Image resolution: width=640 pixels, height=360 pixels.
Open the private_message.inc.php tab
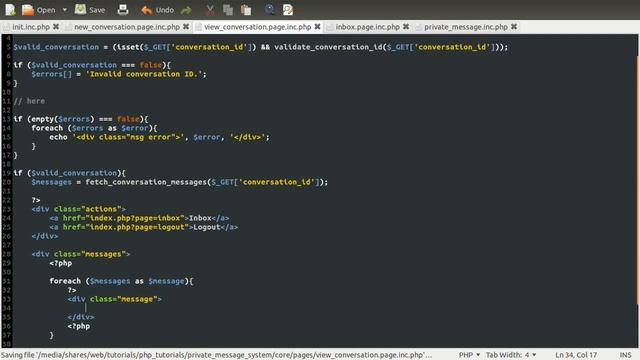(x=466, y=27)
